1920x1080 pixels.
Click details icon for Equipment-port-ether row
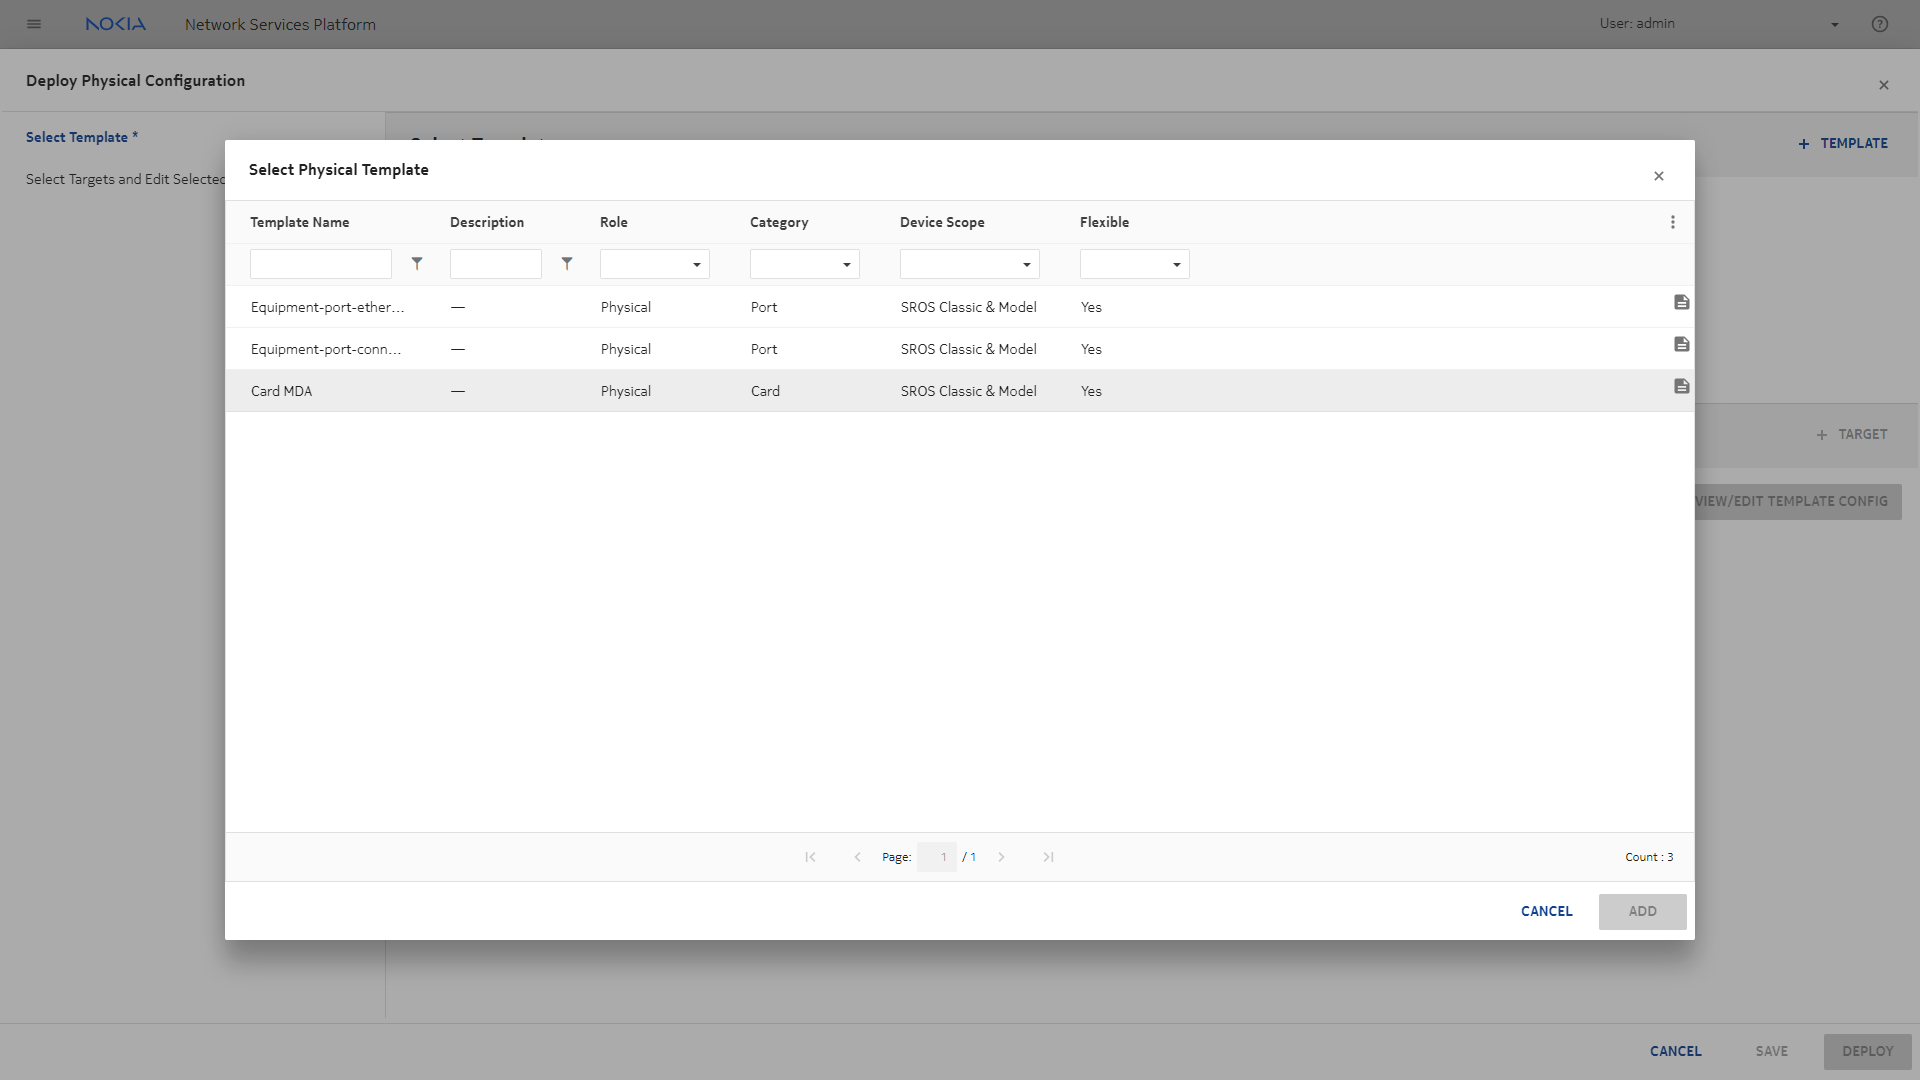[1681, 302]
